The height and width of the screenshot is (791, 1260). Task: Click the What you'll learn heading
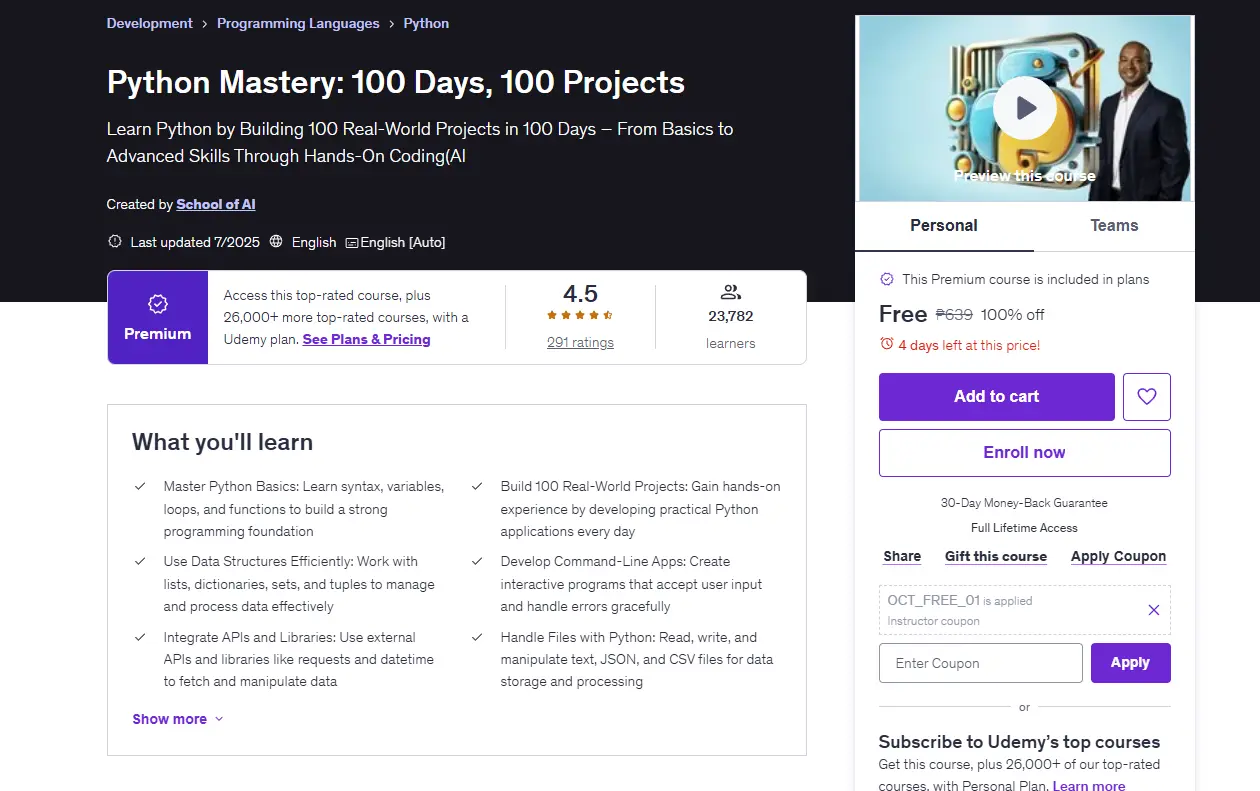[x=222, y=442]
